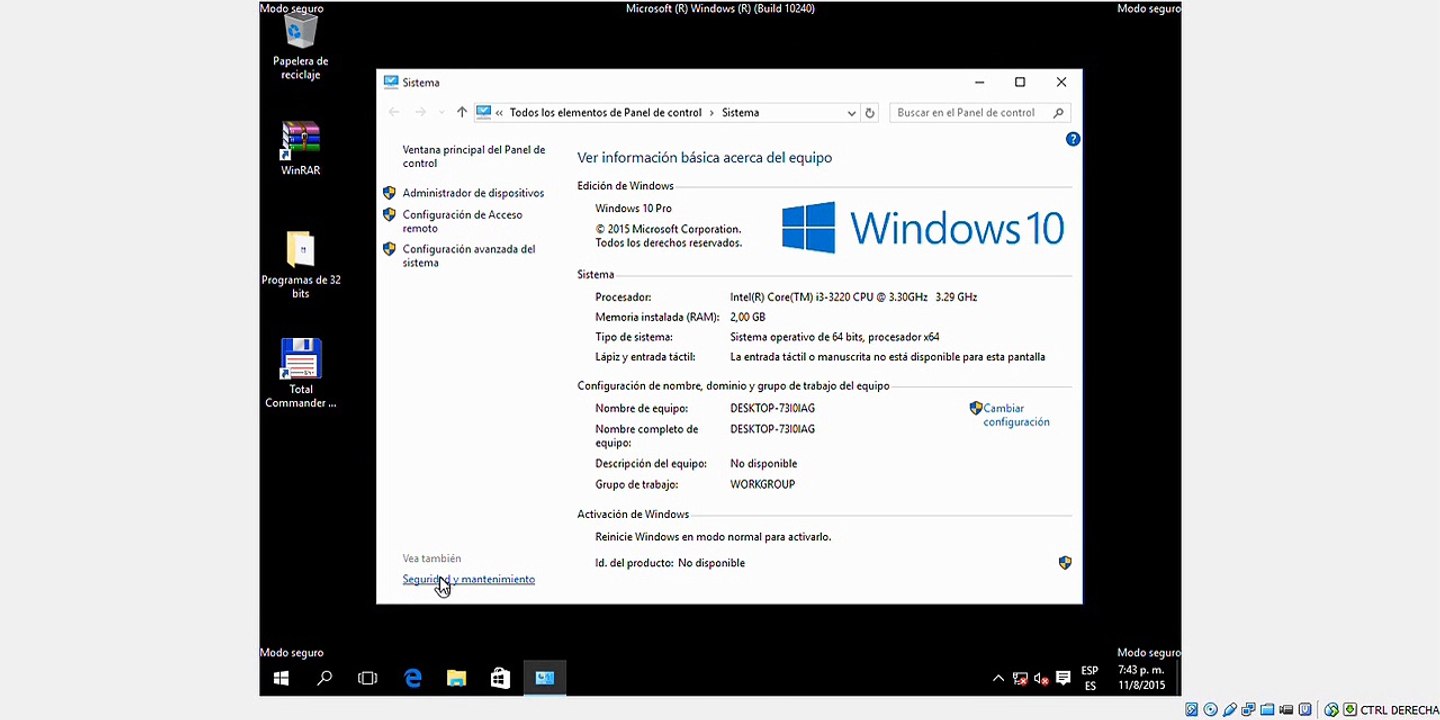
Task: Click the VirtualBox network status icon
Action: [x=1248, y=710]
